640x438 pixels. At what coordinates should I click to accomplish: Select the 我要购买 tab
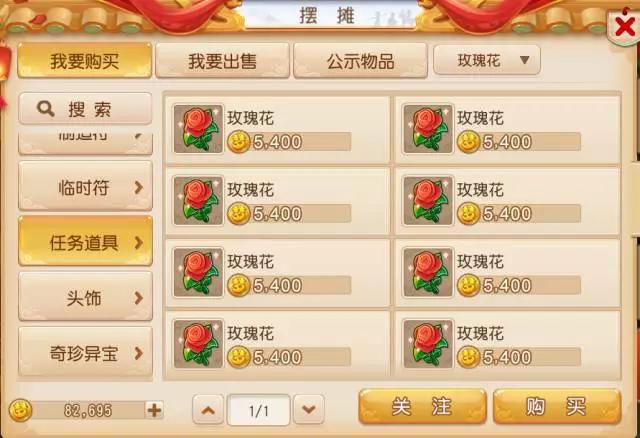84,60
